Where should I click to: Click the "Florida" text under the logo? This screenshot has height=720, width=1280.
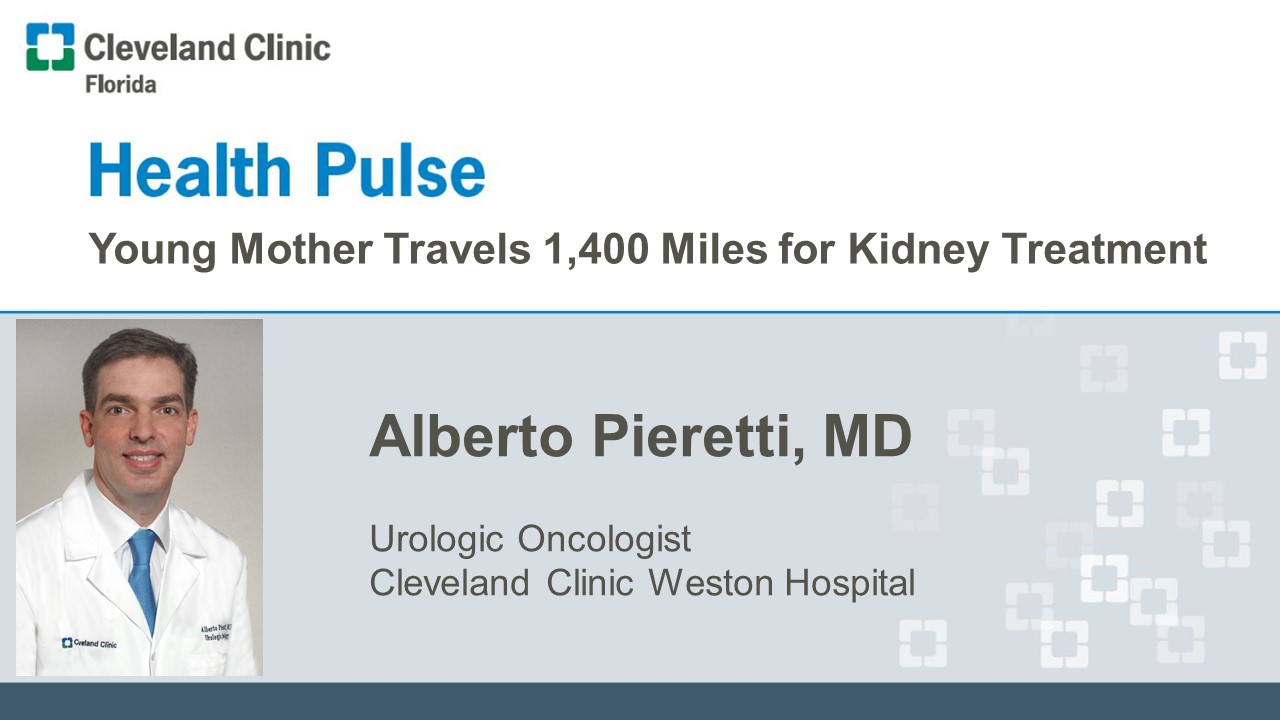120,84
